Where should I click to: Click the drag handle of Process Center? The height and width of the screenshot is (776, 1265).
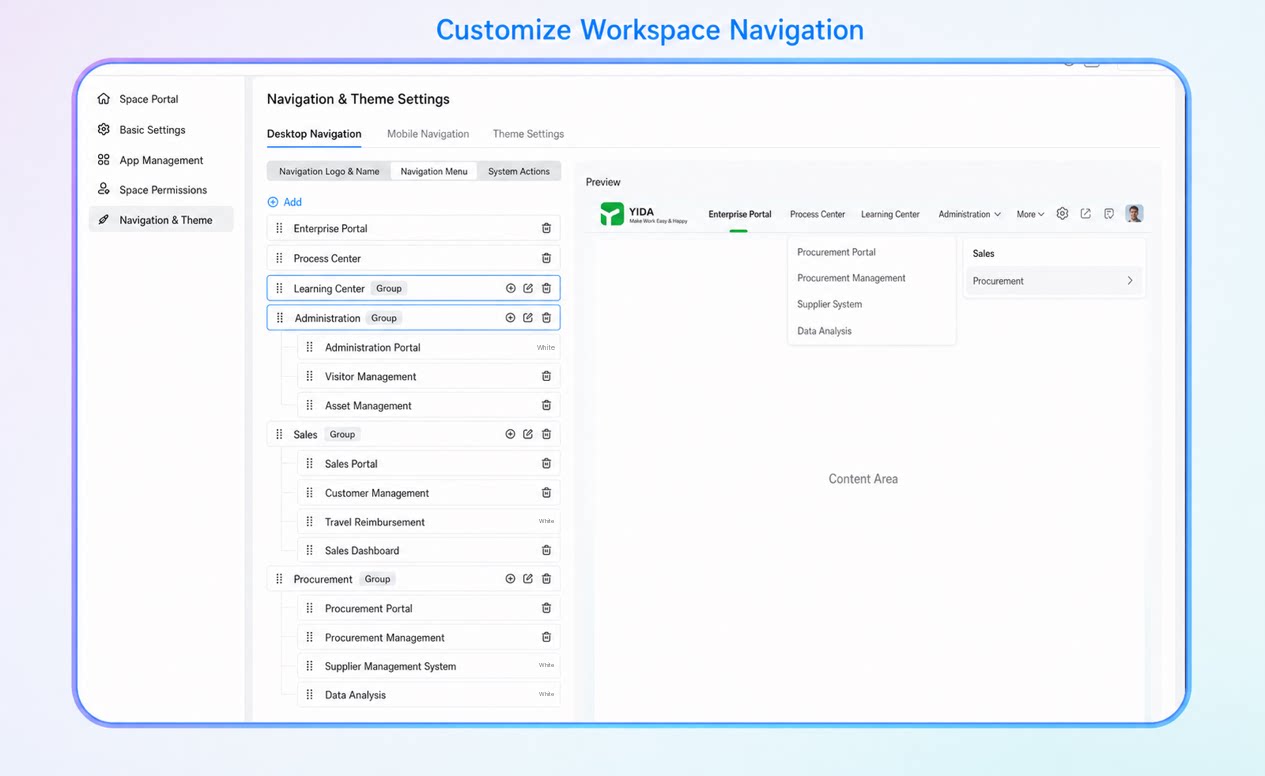(279, 258)
